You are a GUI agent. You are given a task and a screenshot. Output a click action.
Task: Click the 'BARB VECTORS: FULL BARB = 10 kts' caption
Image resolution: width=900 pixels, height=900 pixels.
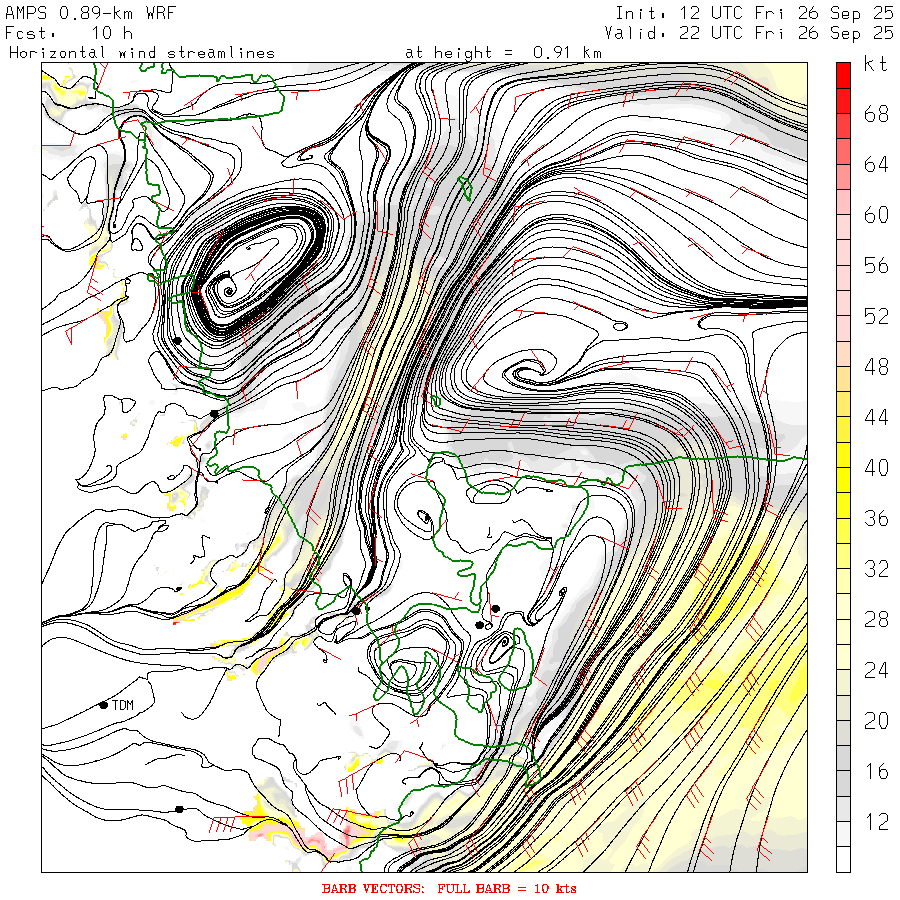click(449, 889)
